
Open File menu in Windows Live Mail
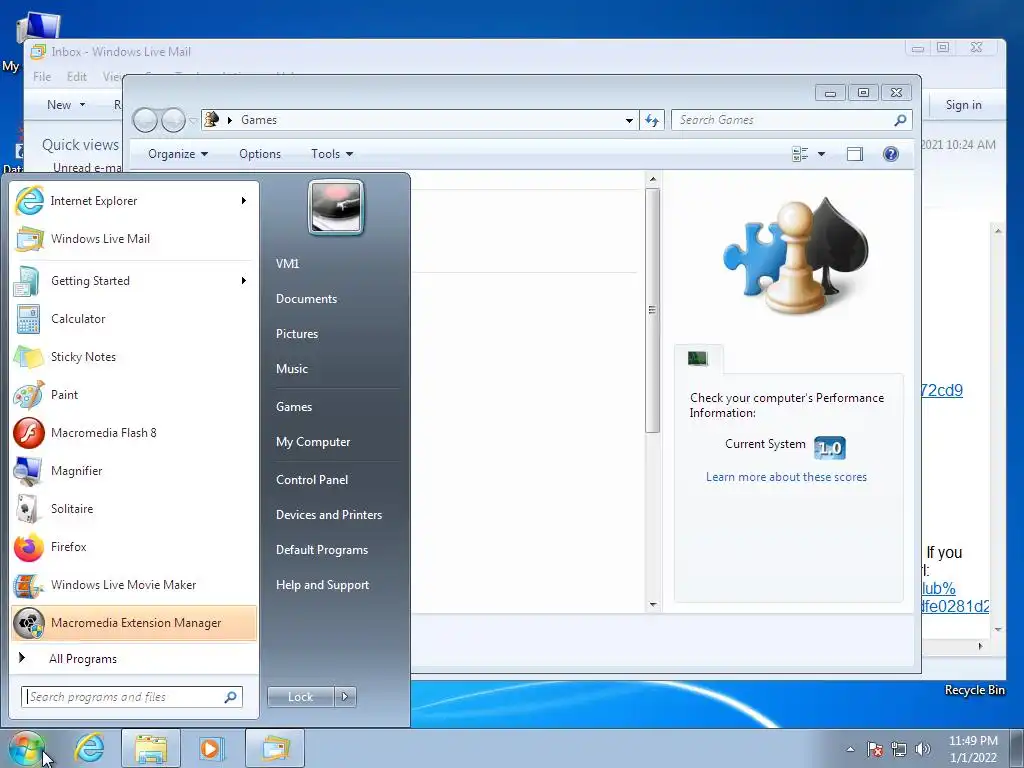tap(42, 76)
